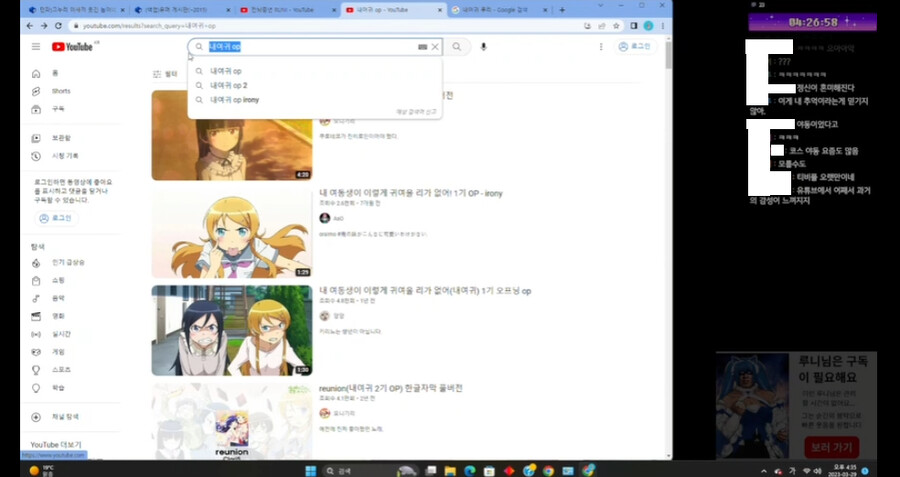Open the tab search chevron in title bar
The width and height of the screenshot is (900, 477).
point(600,5)
